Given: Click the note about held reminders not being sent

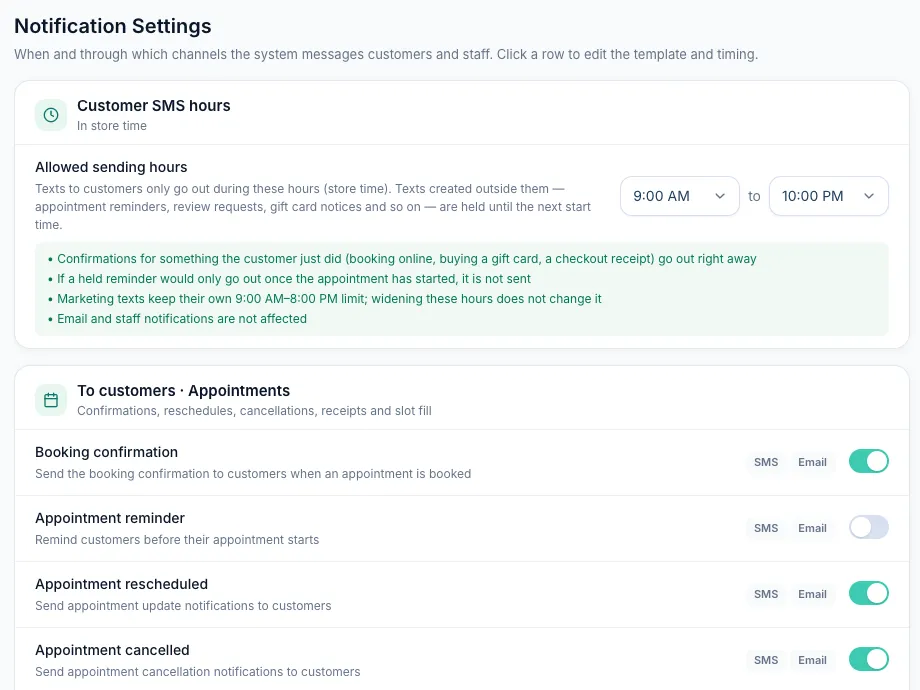Looking at the screenshot, I should tap(293, 279).
